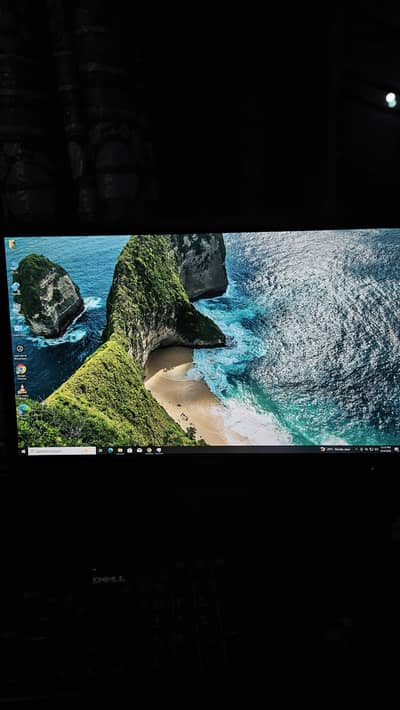
Task: Open Task View on the taskbar
Action: pyautogui.click(x=101, y=451)
